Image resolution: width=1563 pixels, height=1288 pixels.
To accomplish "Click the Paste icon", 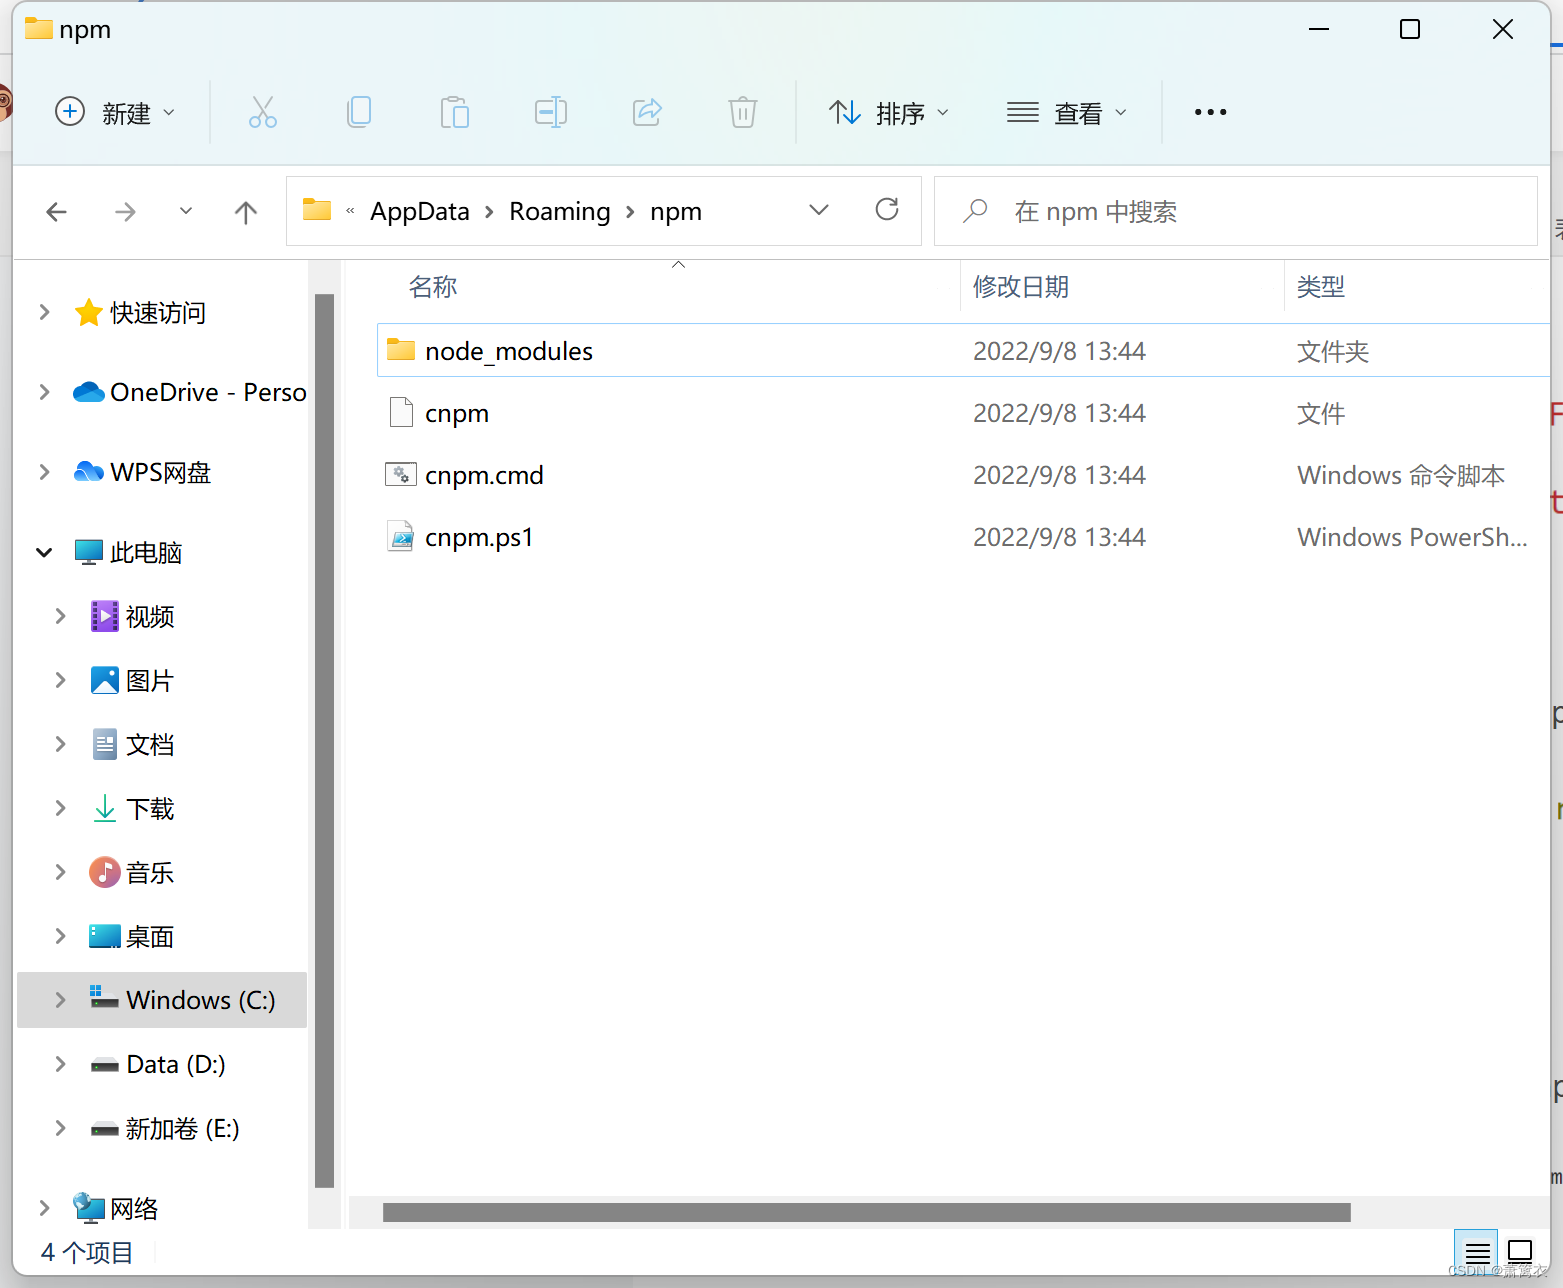I will tap(455, 112).
